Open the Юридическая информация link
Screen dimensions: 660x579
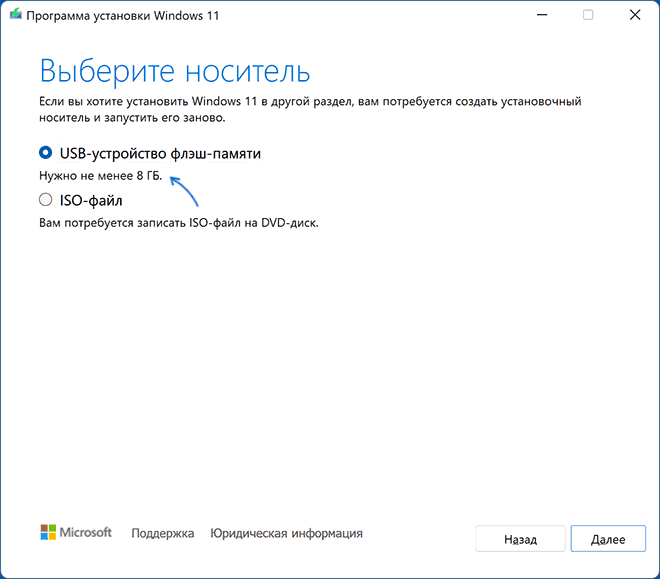click(286, 534)
